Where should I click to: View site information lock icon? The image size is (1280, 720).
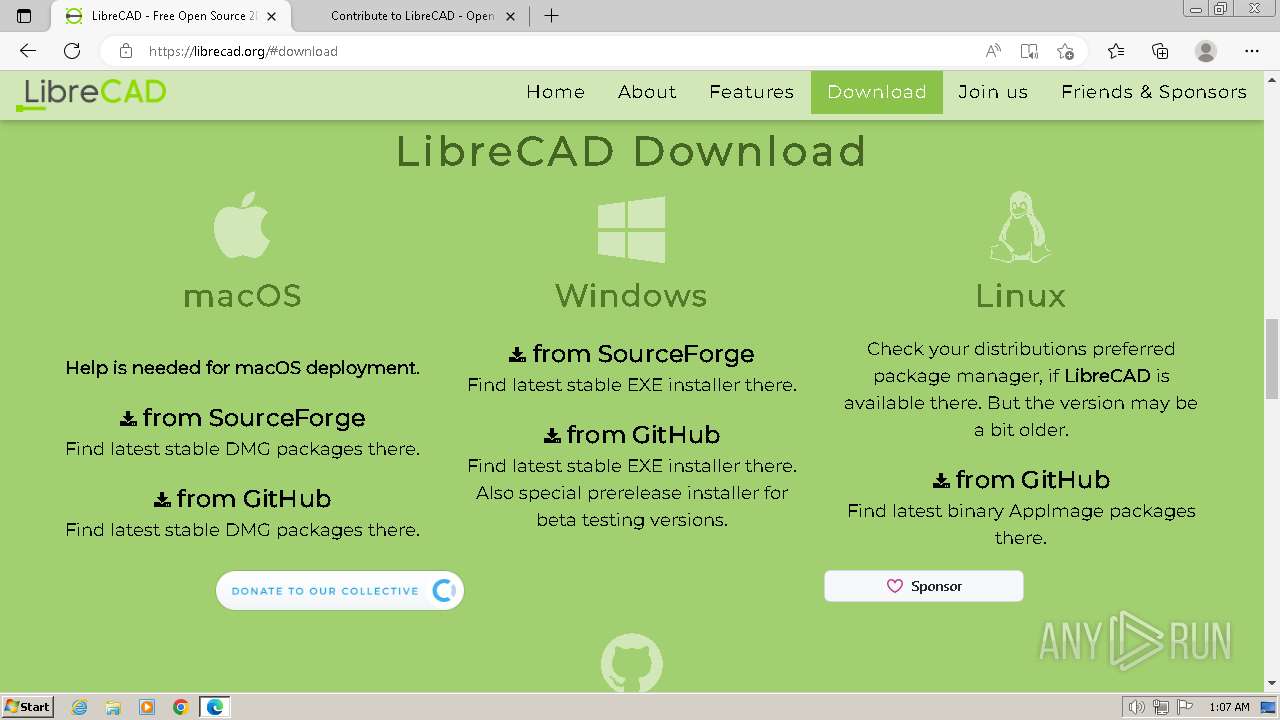125,51
